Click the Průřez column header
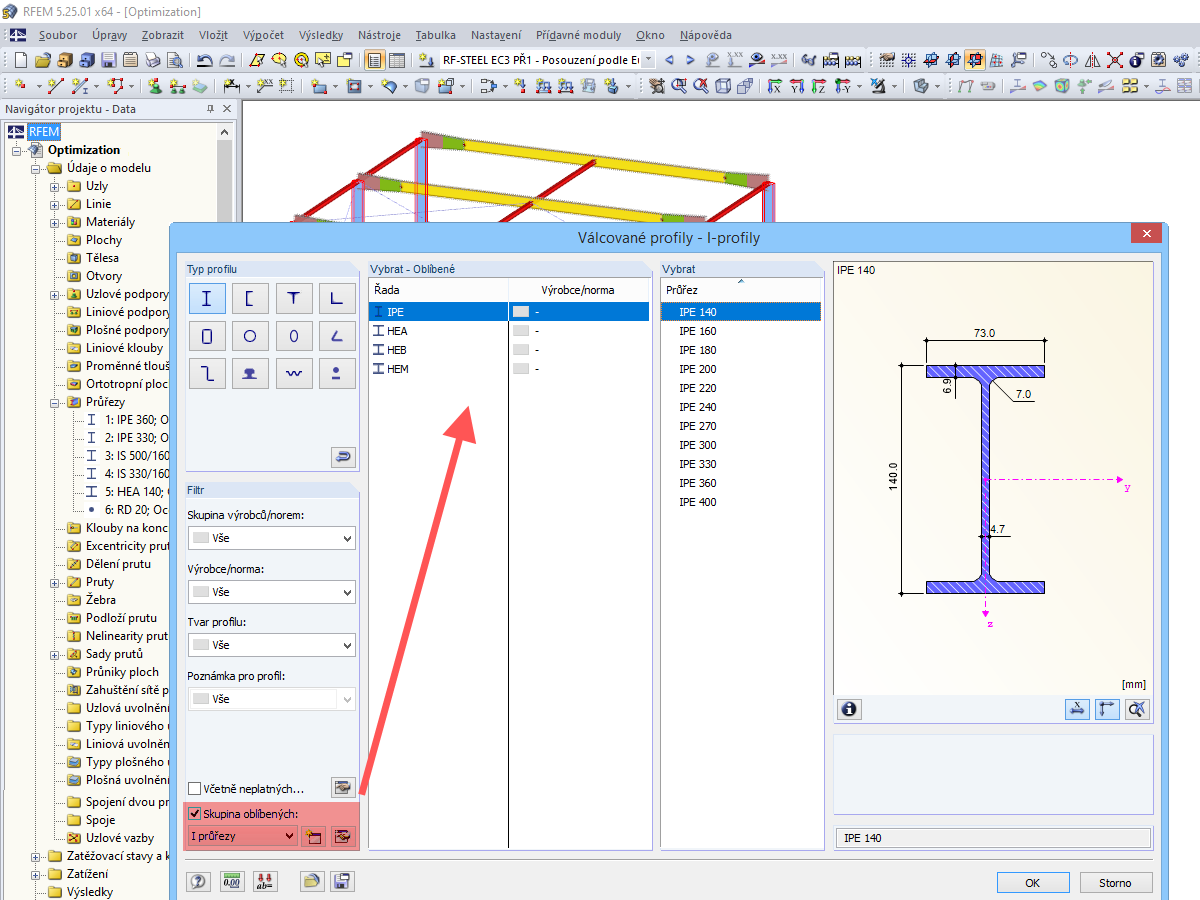 click(742, 289)
